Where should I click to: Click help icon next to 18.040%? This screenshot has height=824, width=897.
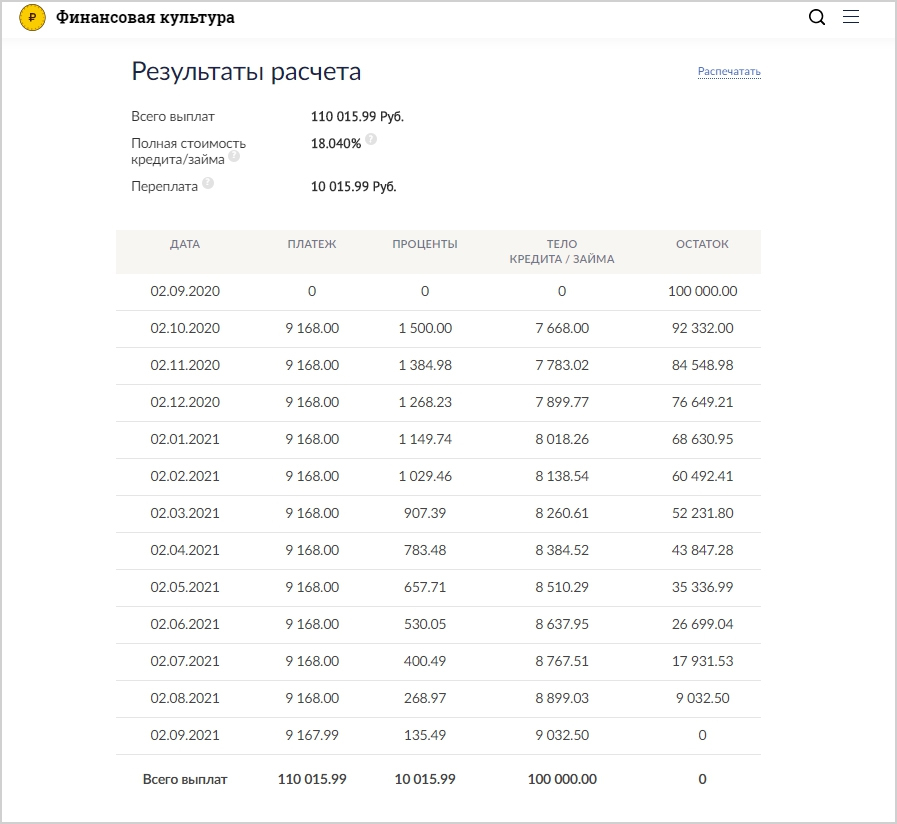(371, 139)
